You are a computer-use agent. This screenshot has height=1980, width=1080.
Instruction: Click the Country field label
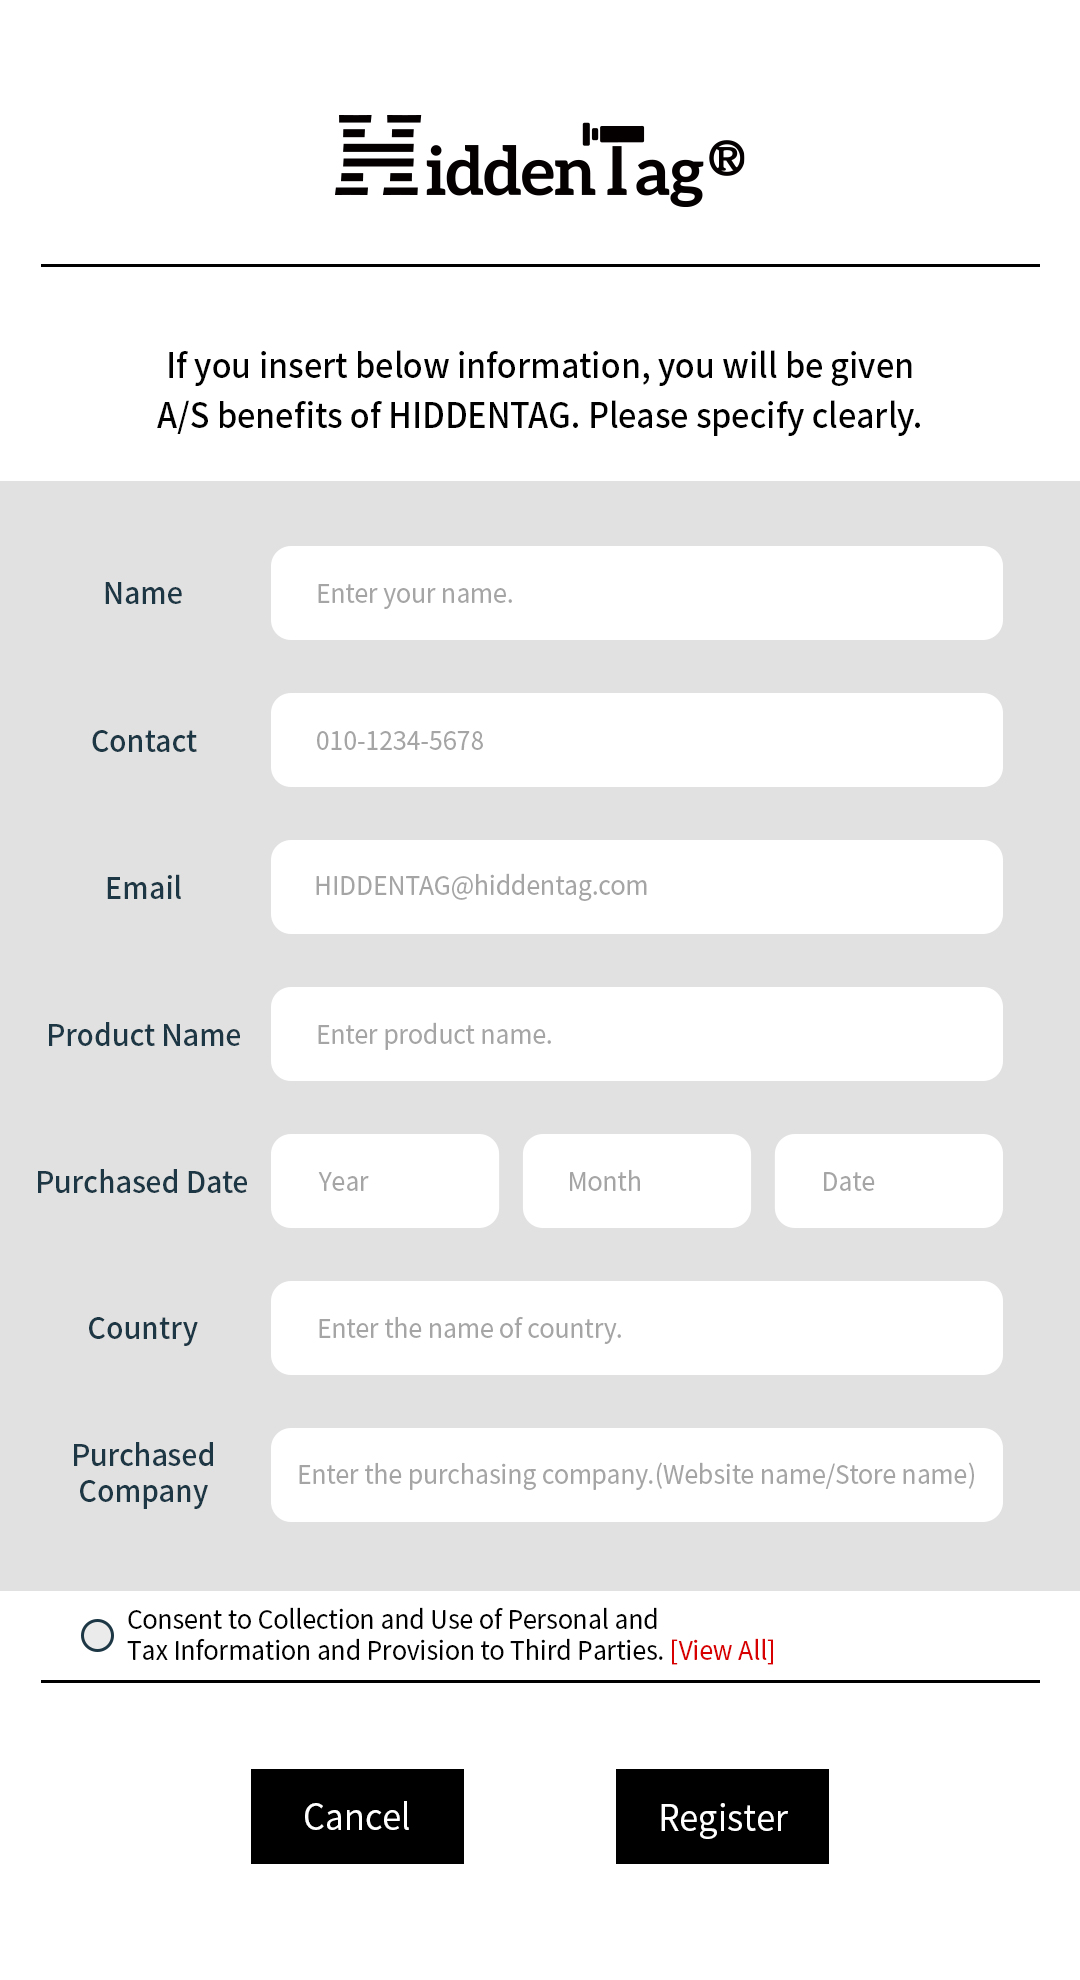point(143,1328)
